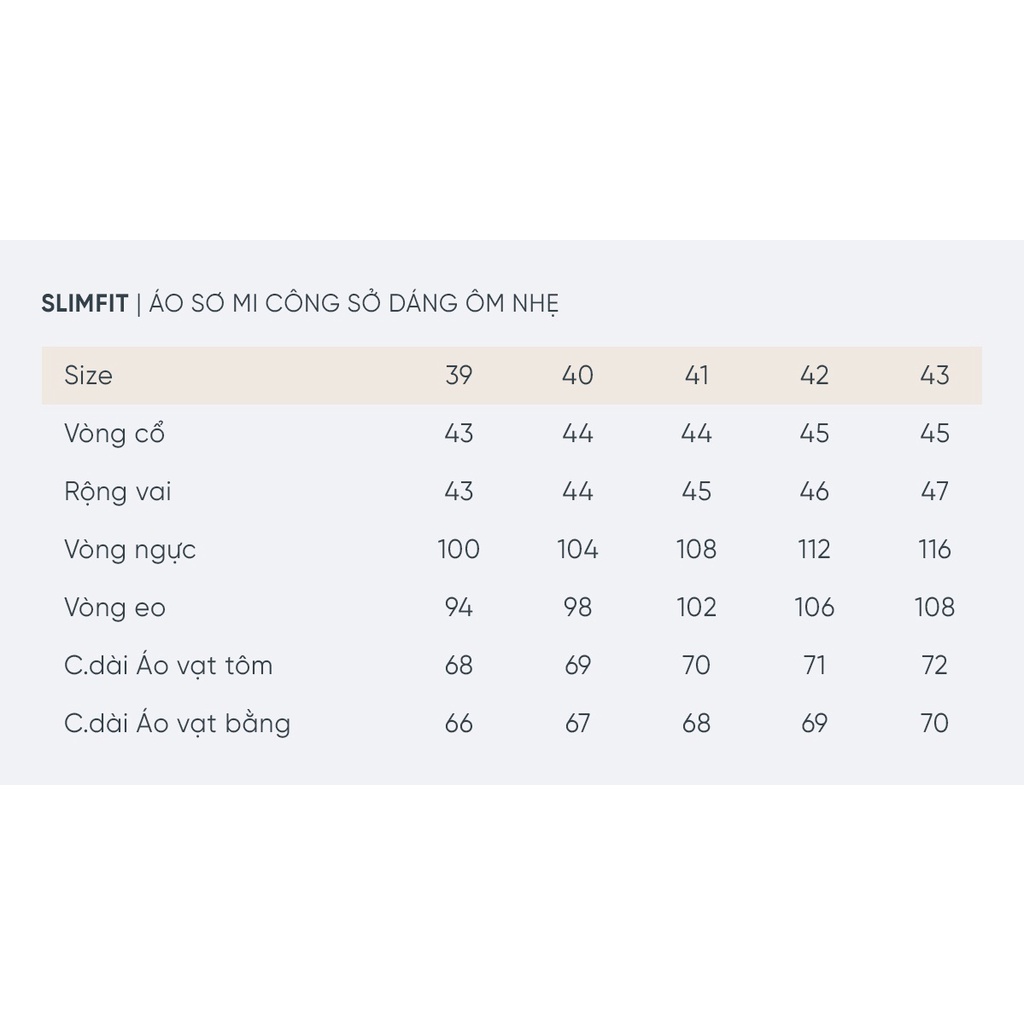Image resolution: width=1024 pixels, height=1024 pixels.
Task: Select size 42 column header
Action: pos(815,376)
